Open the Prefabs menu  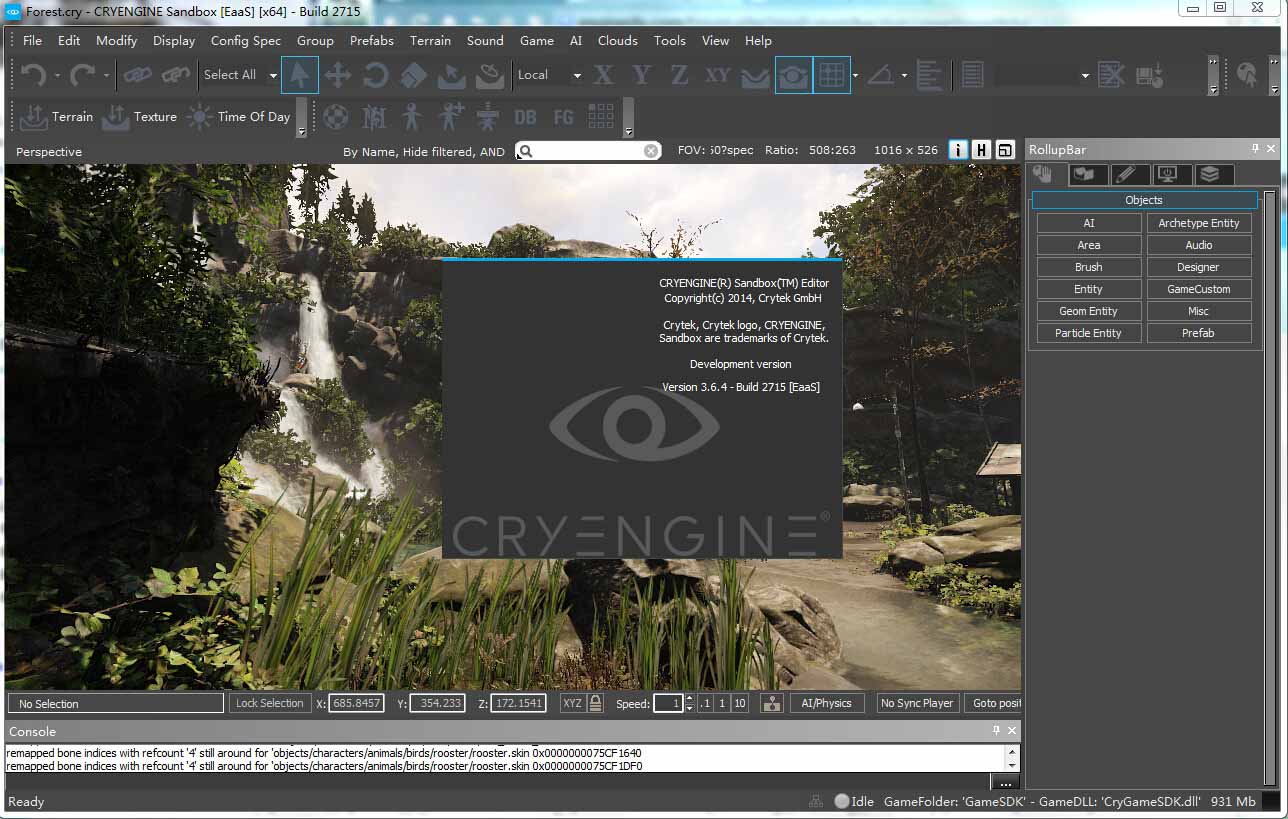[x=372, y=40]
